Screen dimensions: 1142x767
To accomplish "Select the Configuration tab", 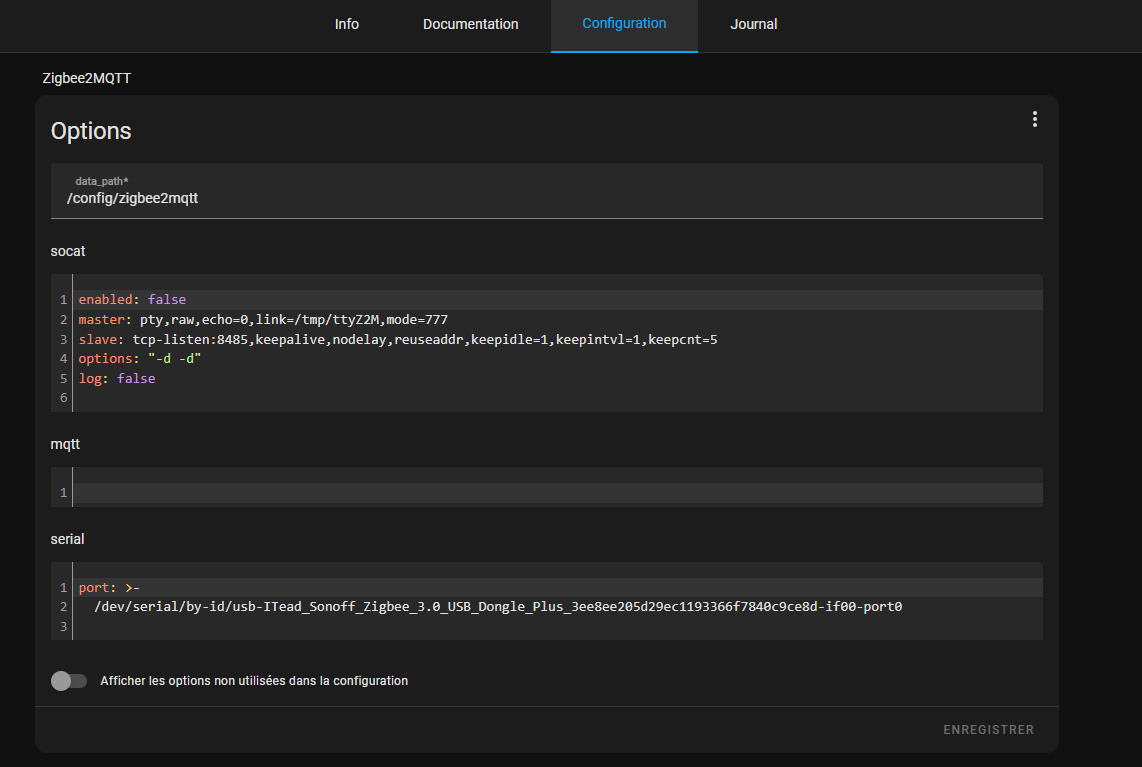I will [624, 23].
